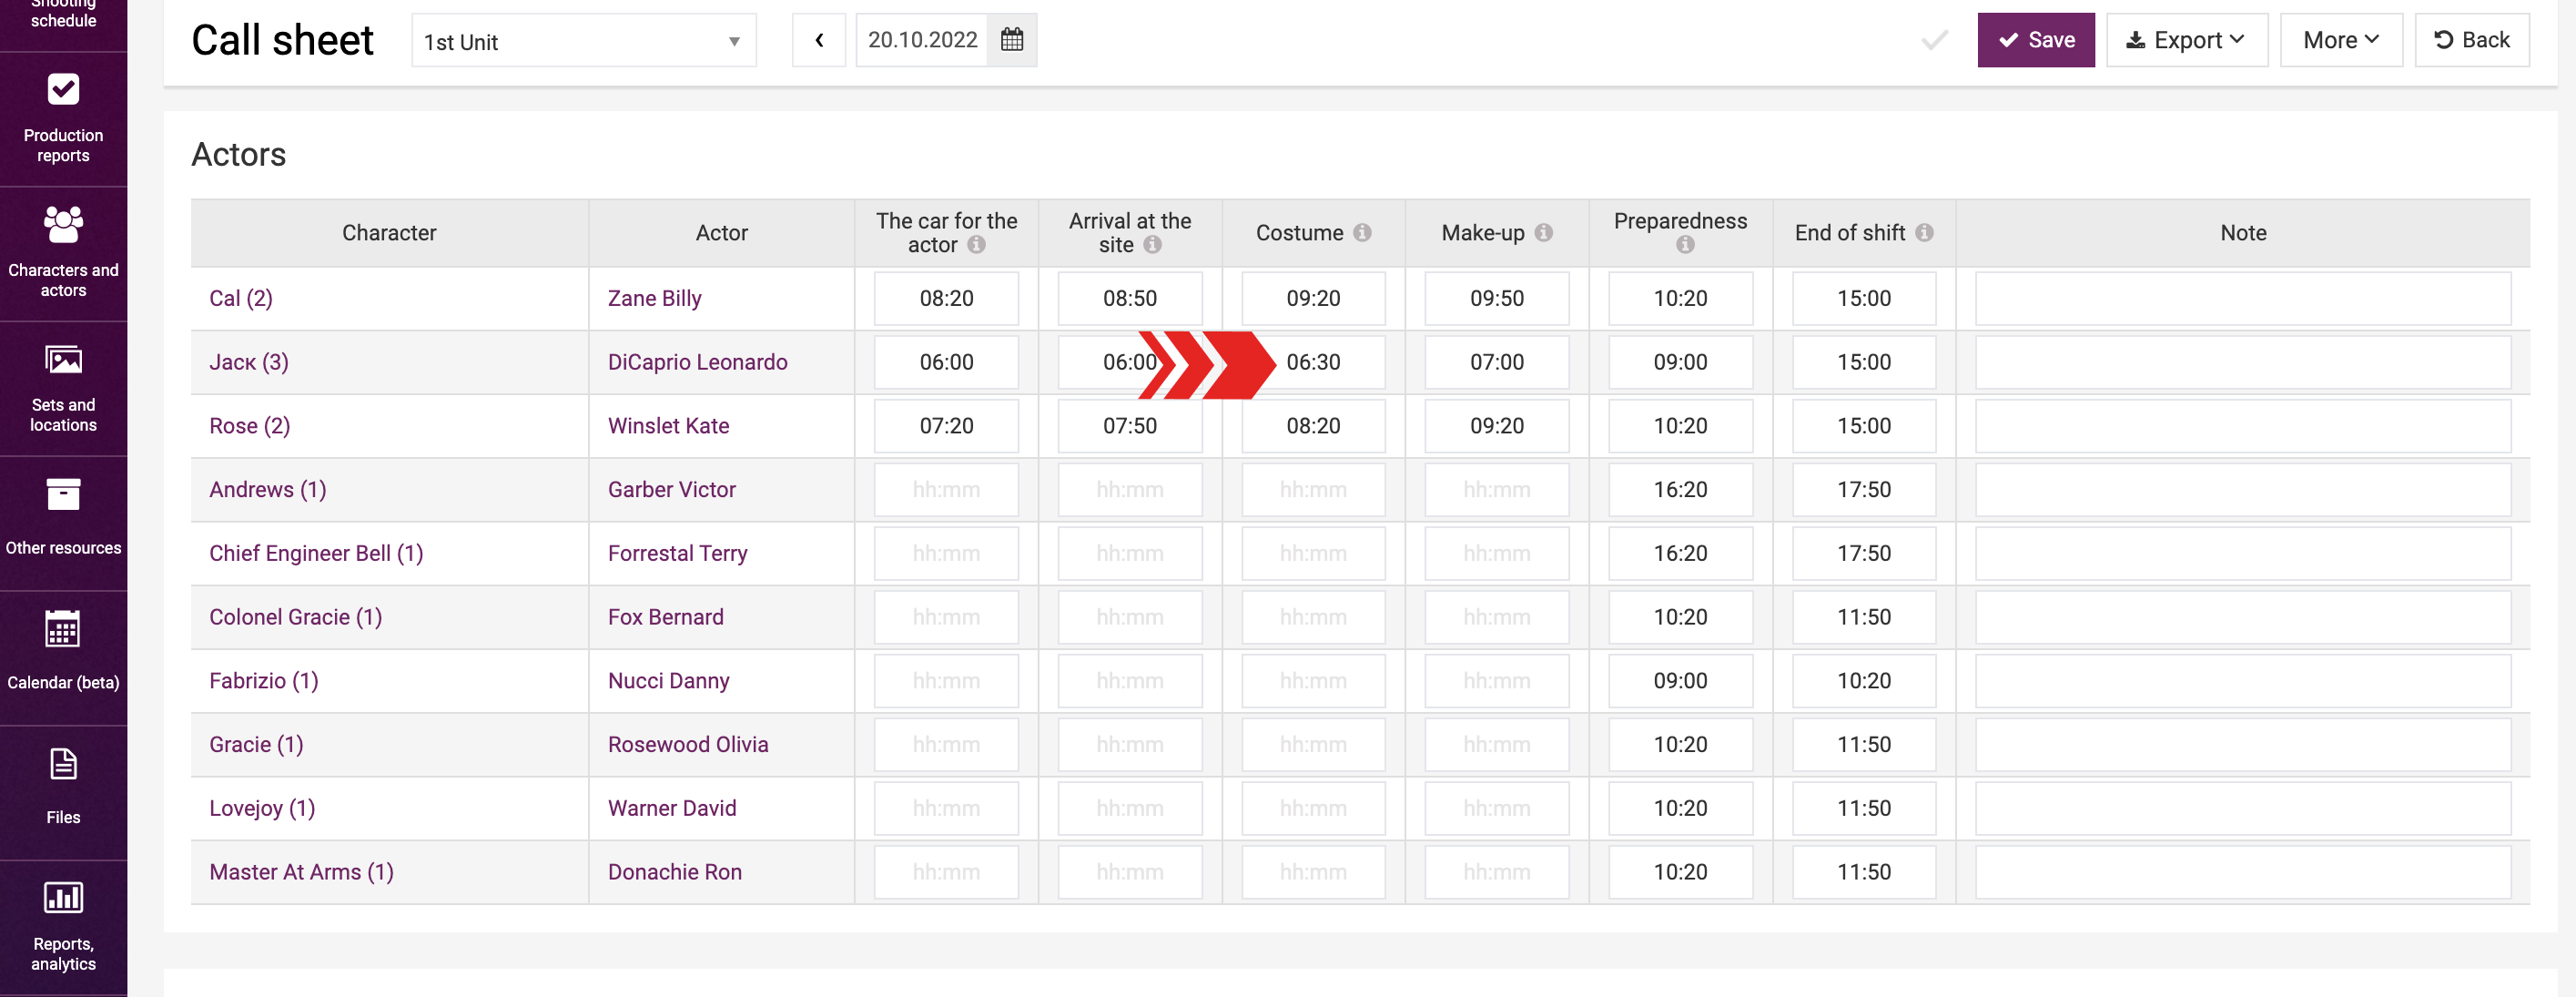
Task: Edit preparedness time 09:00 for DiCaprio Leonardo
Action: (1680, 362)
